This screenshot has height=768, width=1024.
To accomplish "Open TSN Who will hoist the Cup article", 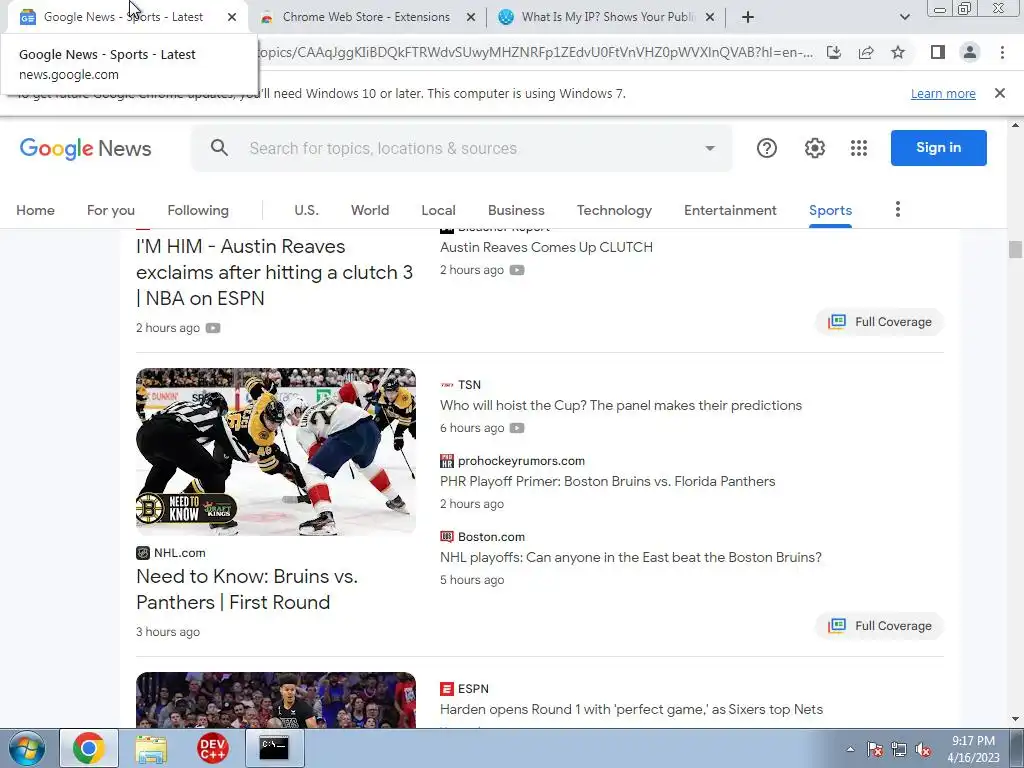I will coord(620,406).
